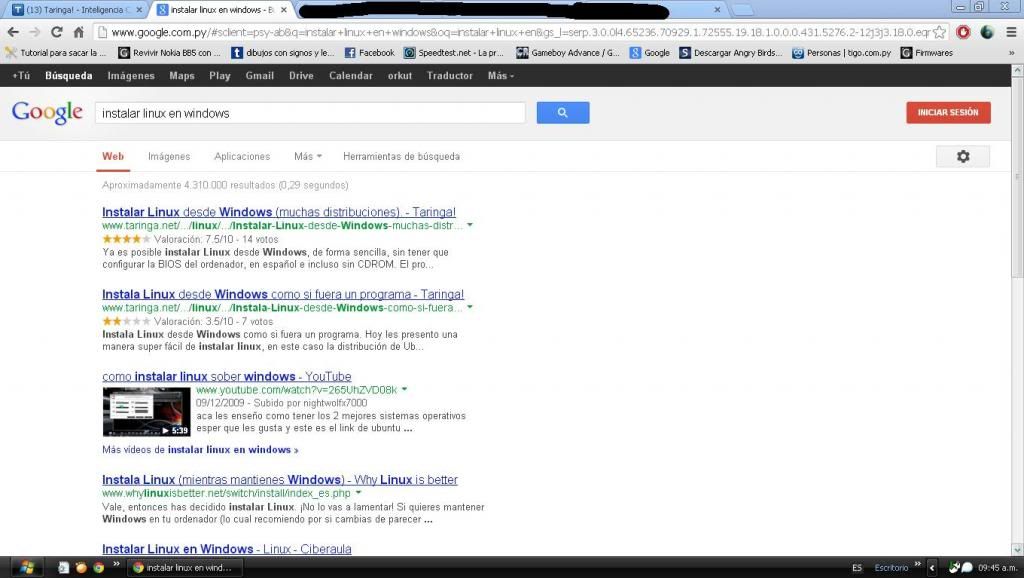Open the dibujos con signos bookmark
The width and height of the screenshot is (1024, 578).
pos(283,53)
